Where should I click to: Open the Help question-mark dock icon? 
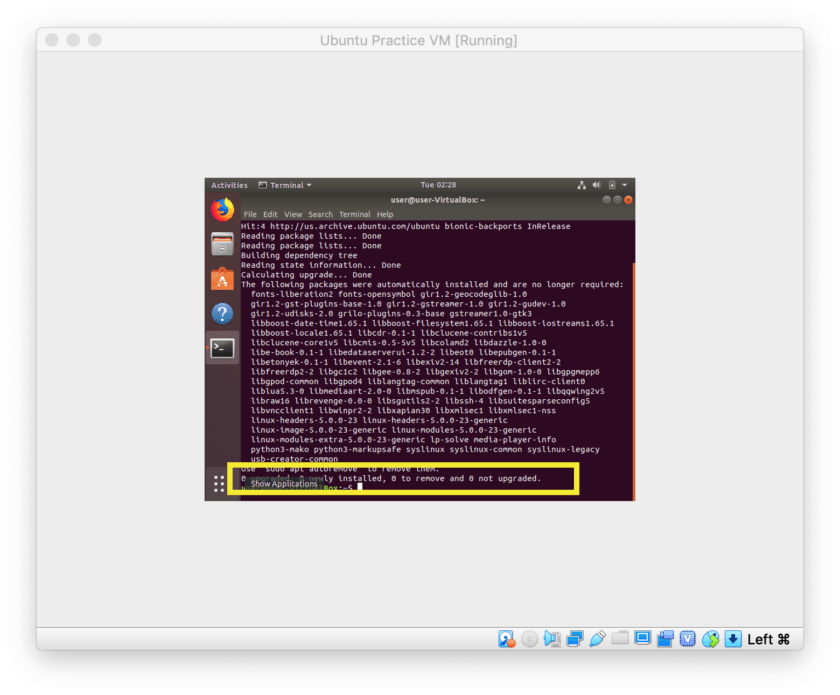[x=222, y=313]
